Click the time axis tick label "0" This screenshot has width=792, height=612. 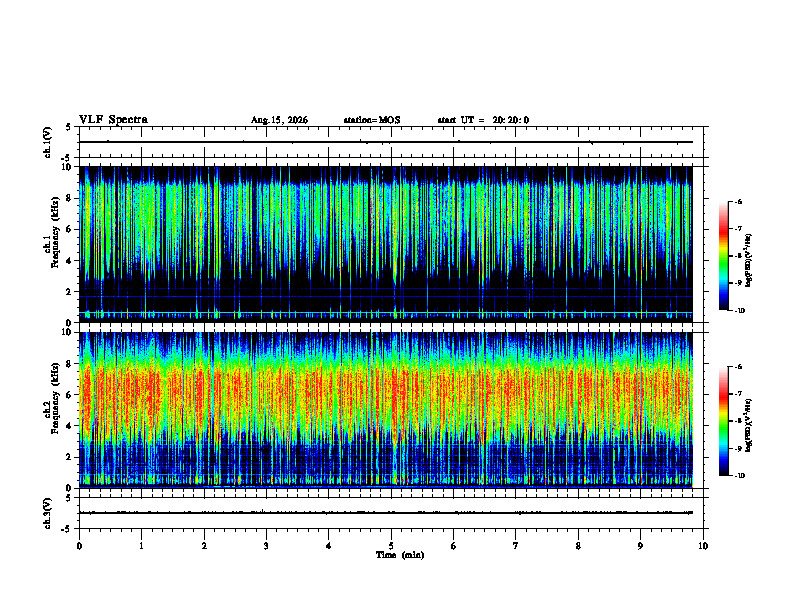click(79, 546)
